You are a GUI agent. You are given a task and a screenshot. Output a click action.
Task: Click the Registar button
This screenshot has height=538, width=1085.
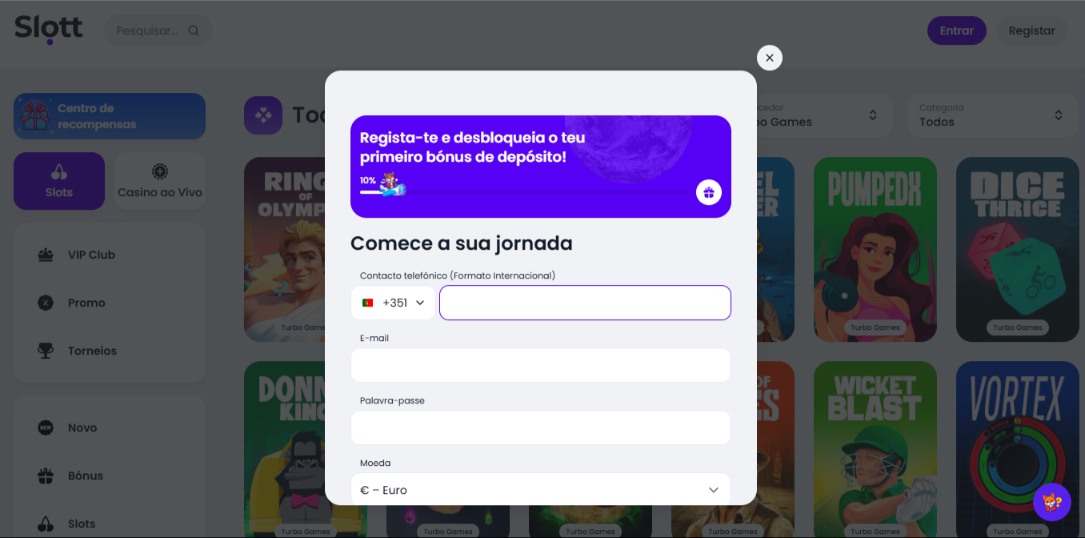coord(1032,30)
